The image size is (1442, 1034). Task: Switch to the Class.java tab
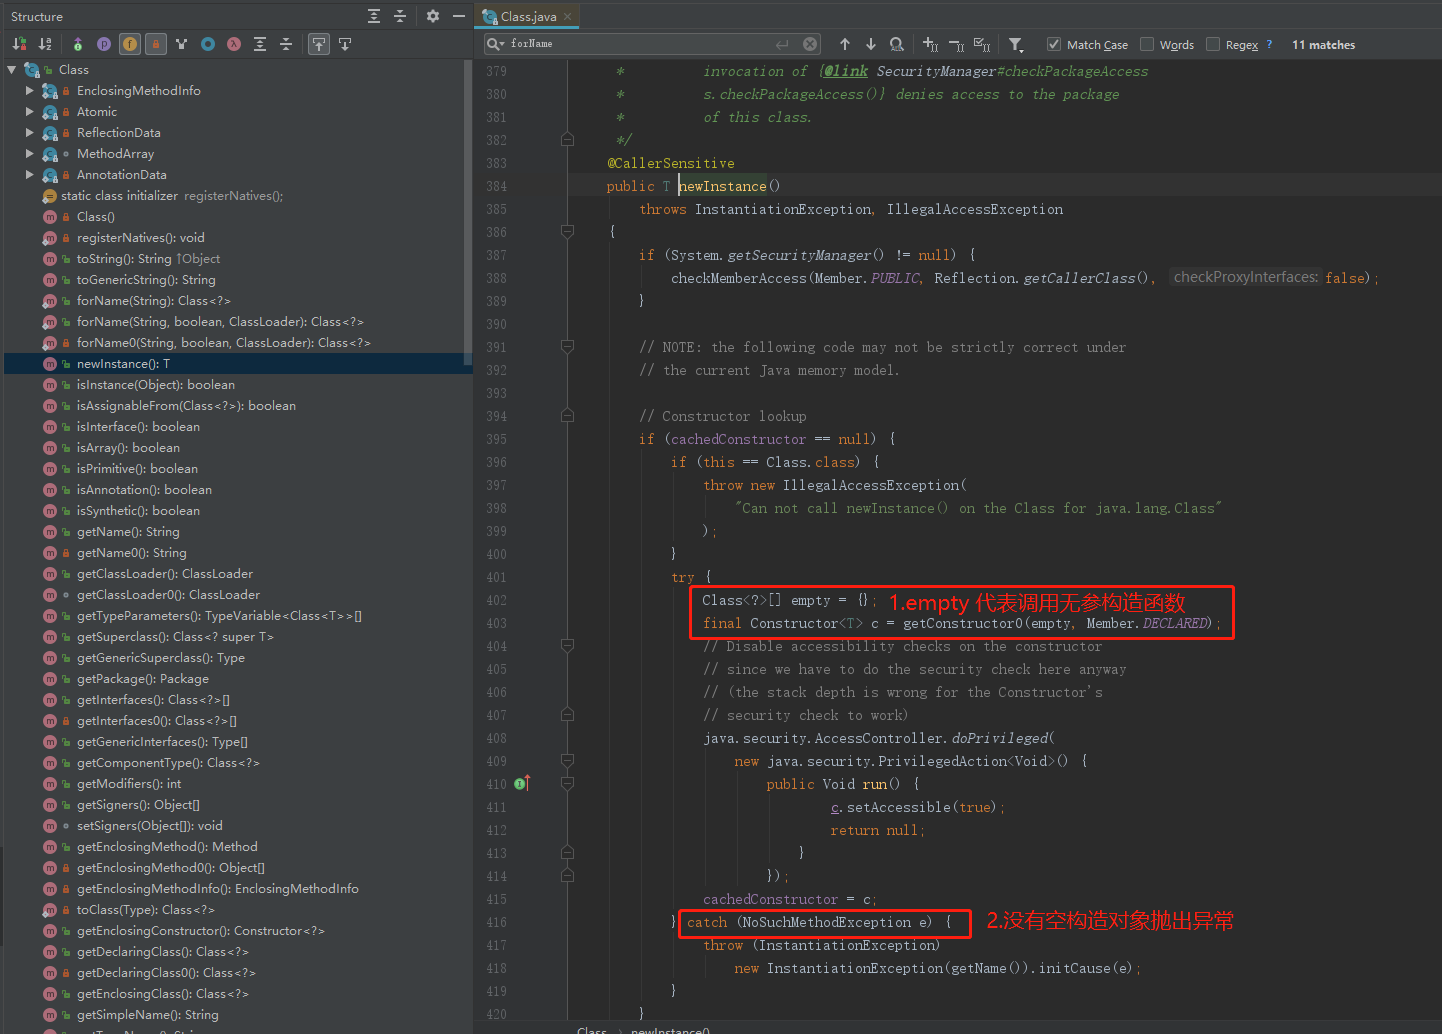(x=528, y=16)
